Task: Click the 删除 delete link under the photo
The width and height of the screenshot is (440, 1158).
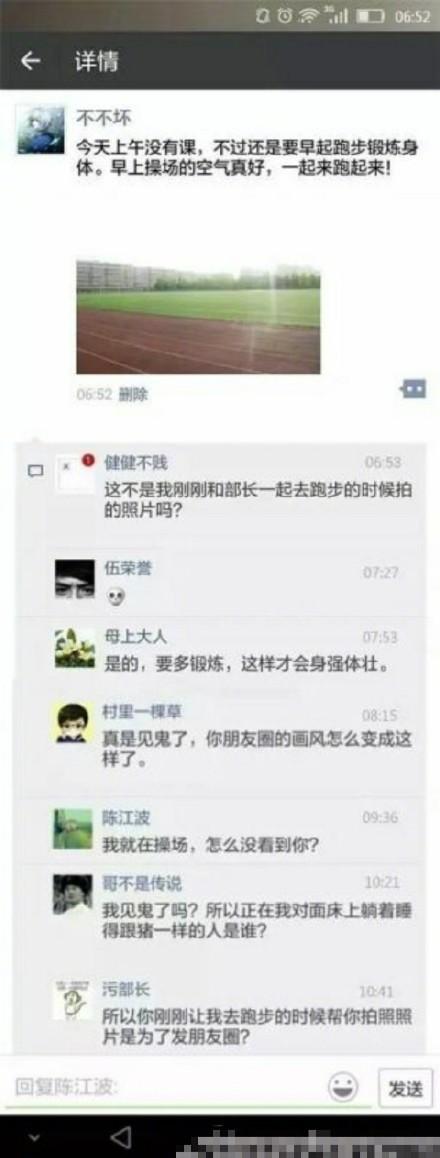Action: (134, 394)
